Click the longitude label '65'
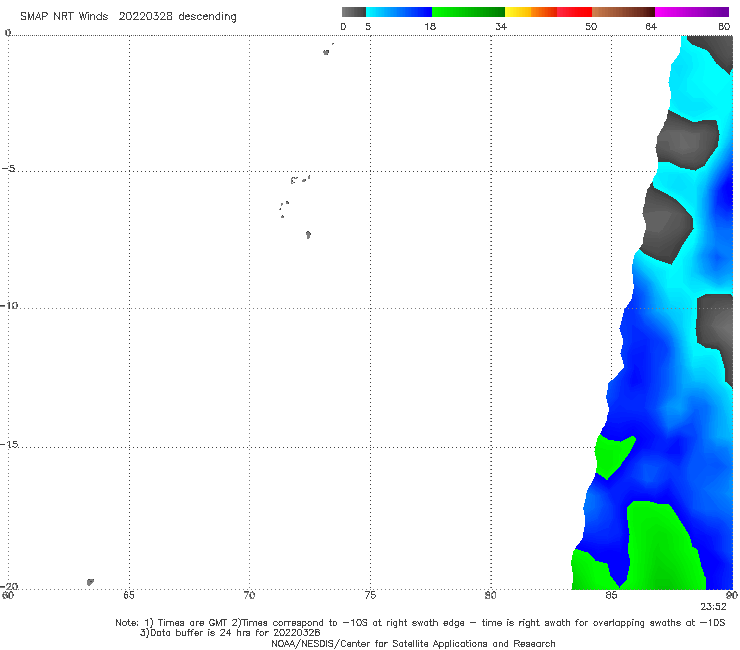Image resolution: width=740 pixels, height=650 pixels. click(129, 595)
